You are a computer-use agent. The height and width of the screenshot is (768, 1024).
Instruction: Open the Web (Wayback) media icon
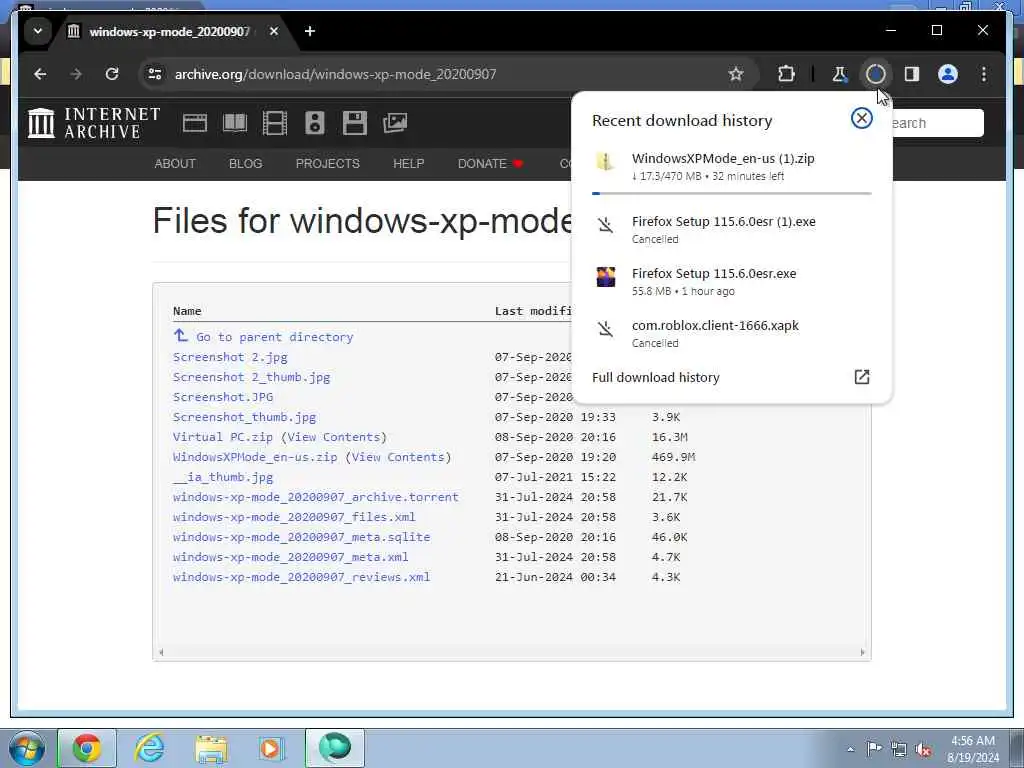pyautogui.click(x=195, y=123)
